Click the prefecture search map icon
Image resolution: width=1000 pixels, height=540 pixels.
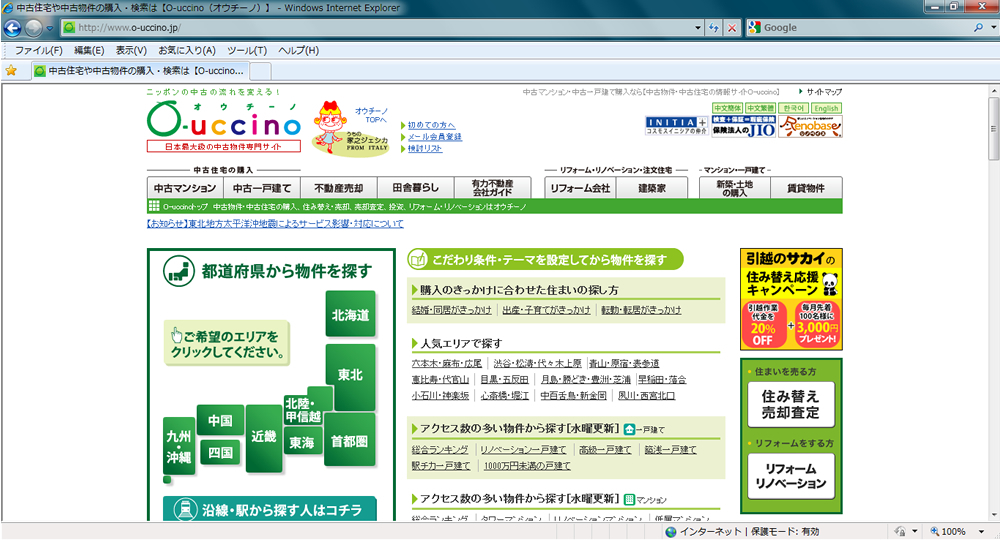pyautogui.click(x=179, y=271)
